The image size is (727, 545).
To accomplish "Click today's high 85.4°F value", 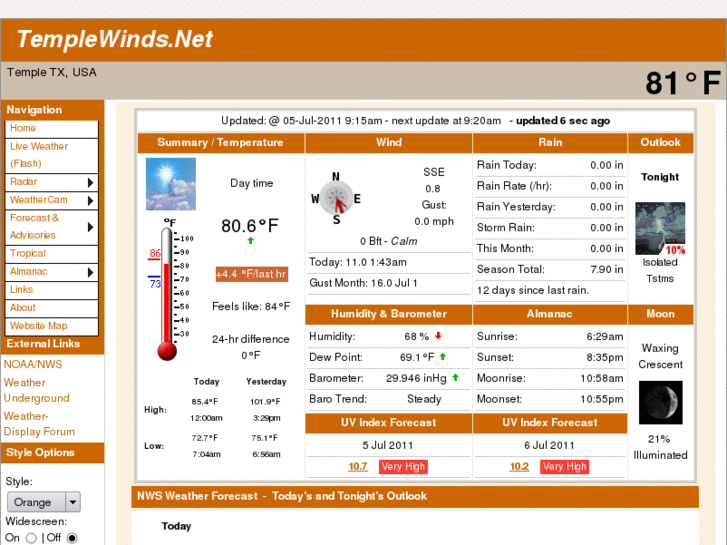I will pos(205,402).
